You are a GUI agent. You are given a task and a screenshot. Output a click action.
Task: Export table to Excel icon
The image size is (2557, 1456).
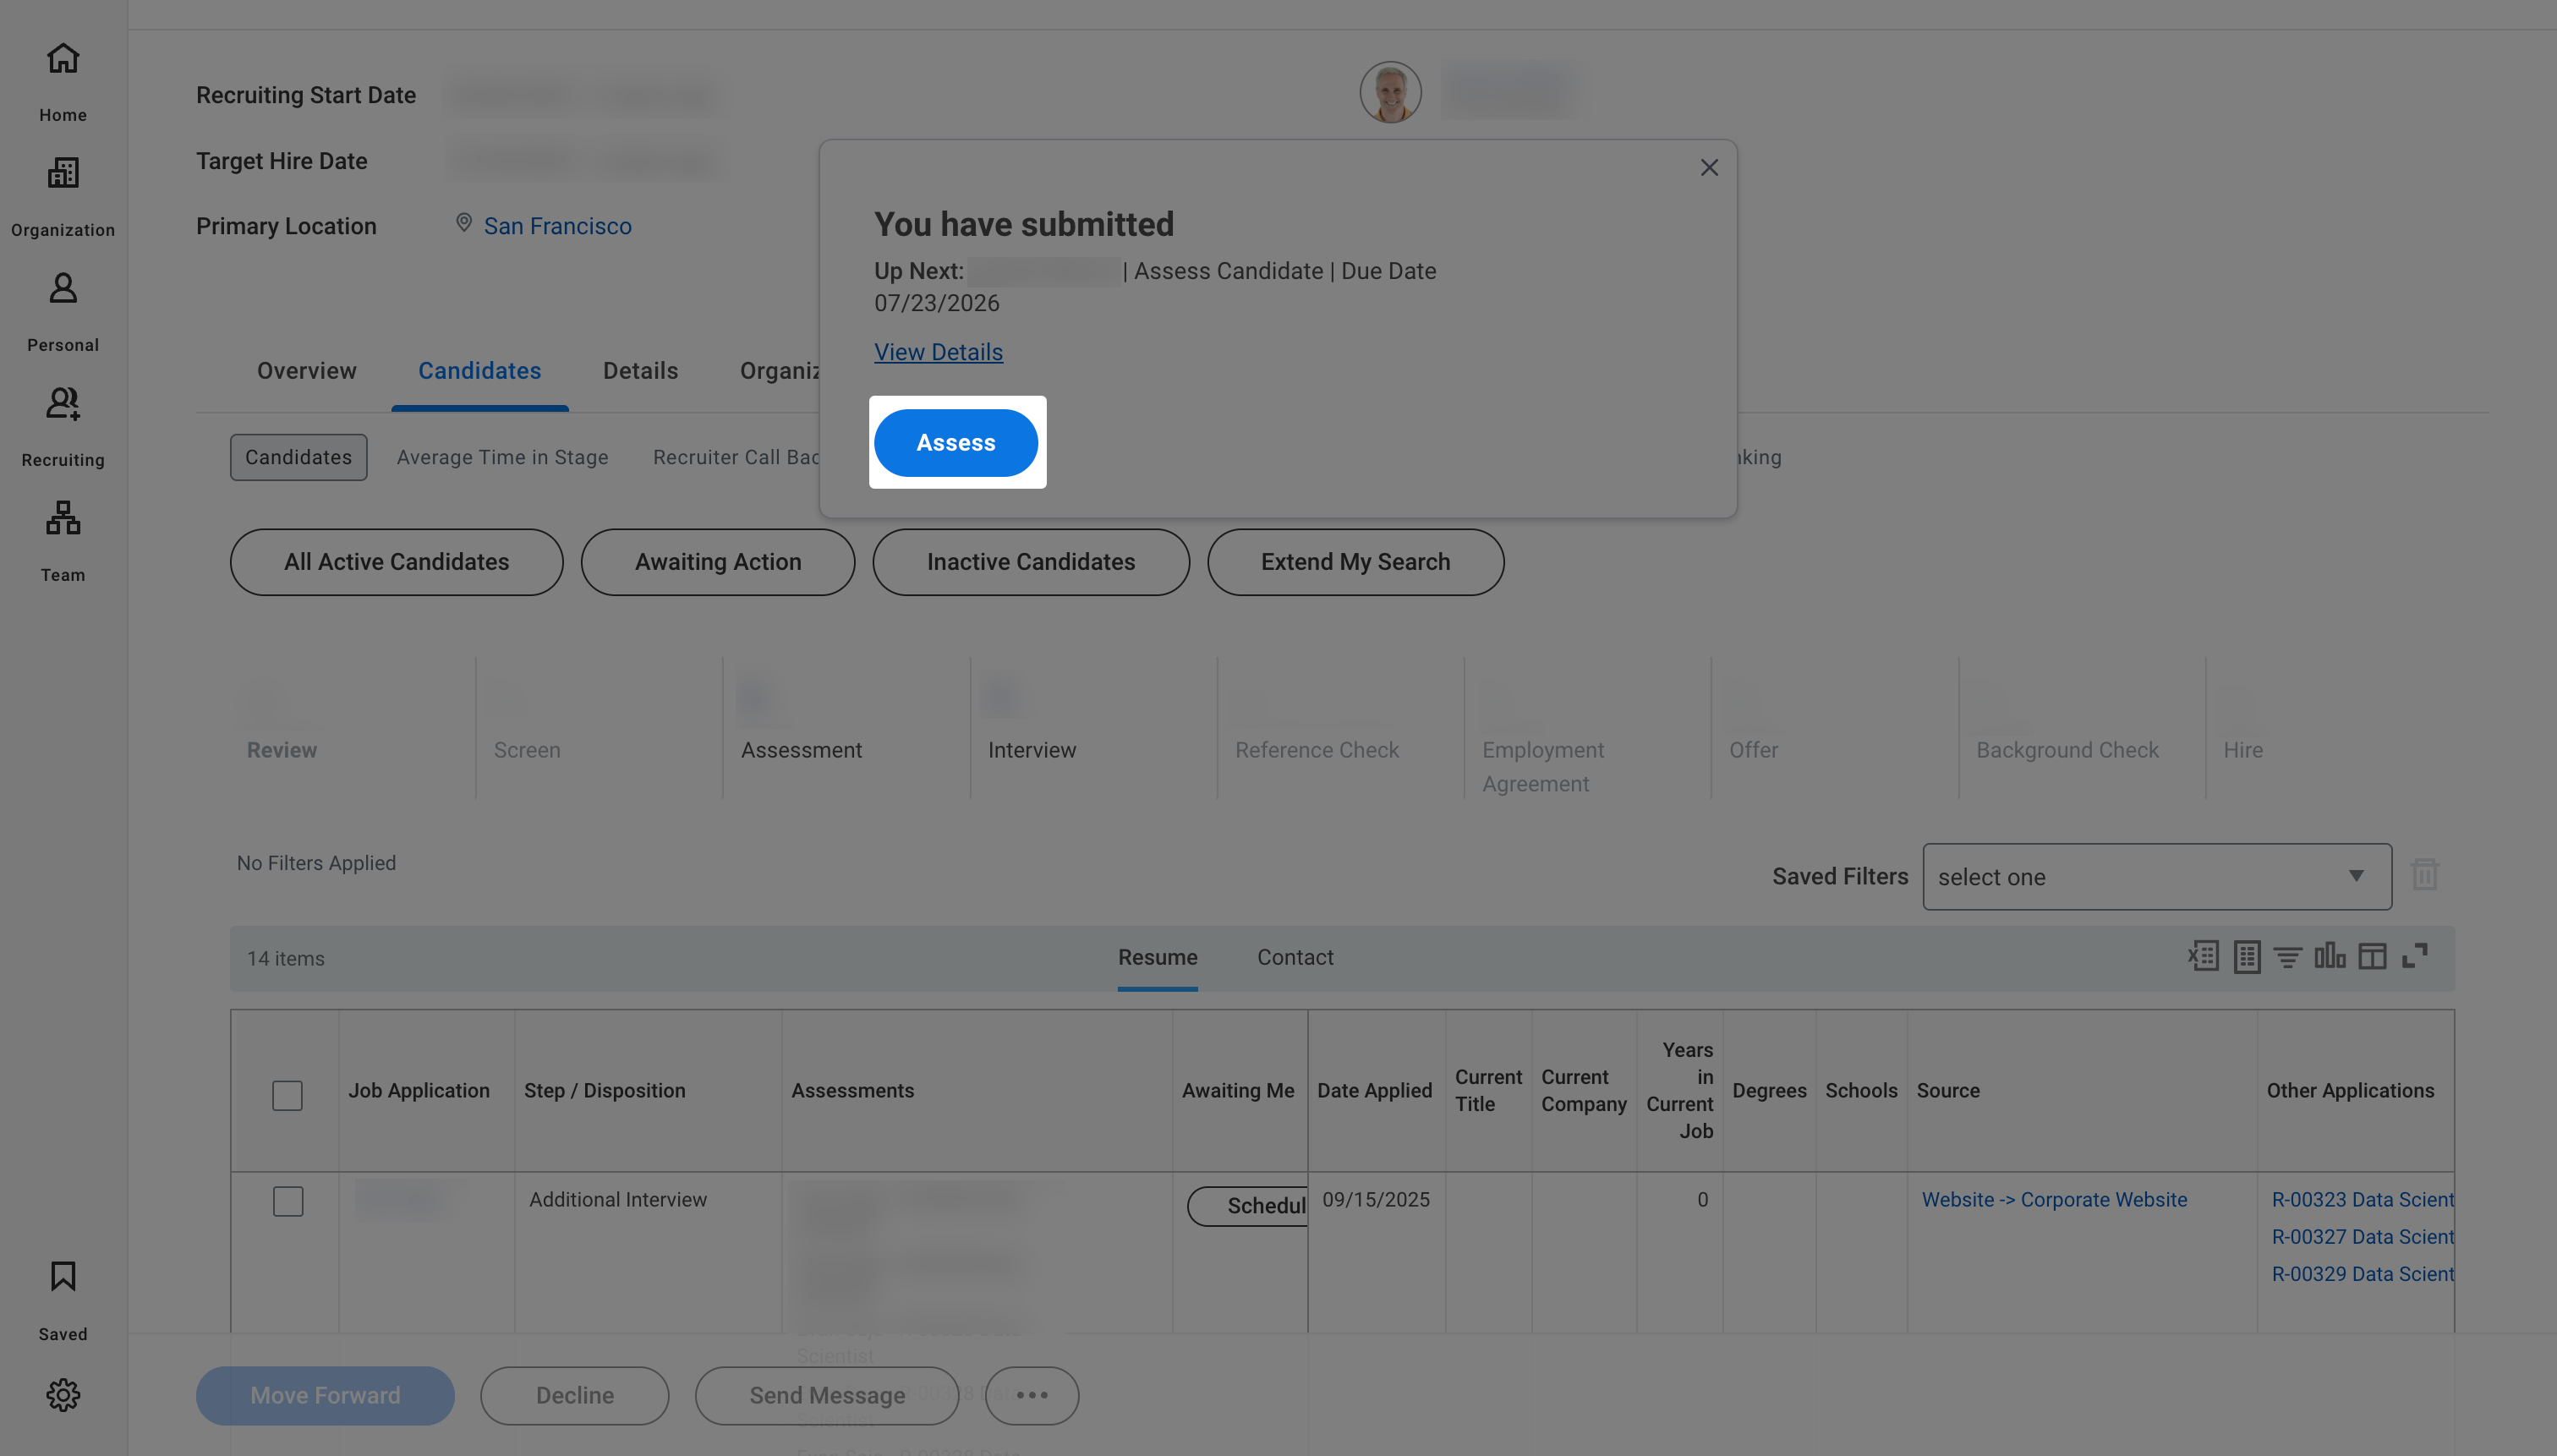2203,956
